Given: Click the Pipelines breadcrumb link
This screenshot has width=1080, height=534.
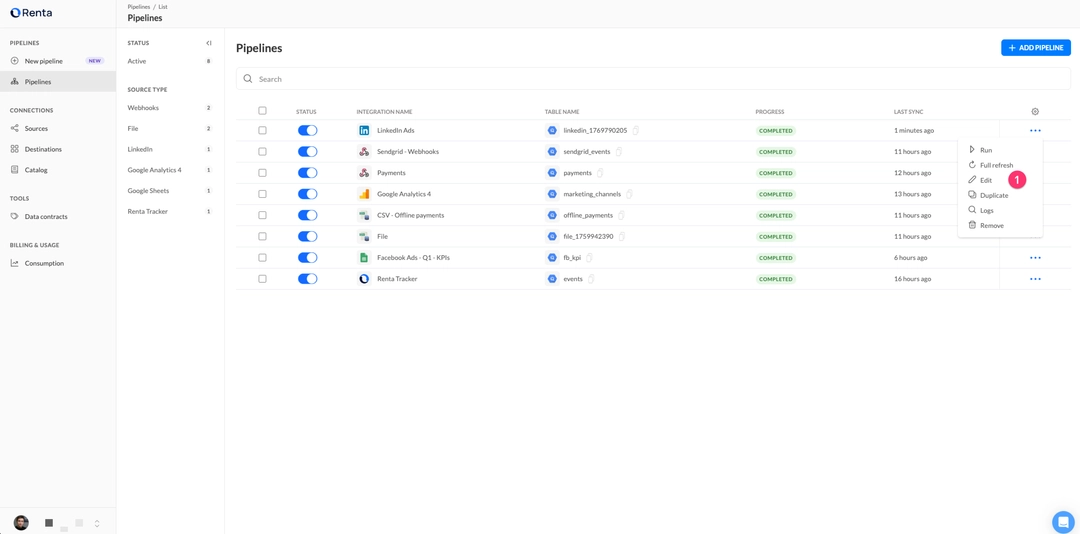Looking at the screenshot, I should tap(138, 7).
